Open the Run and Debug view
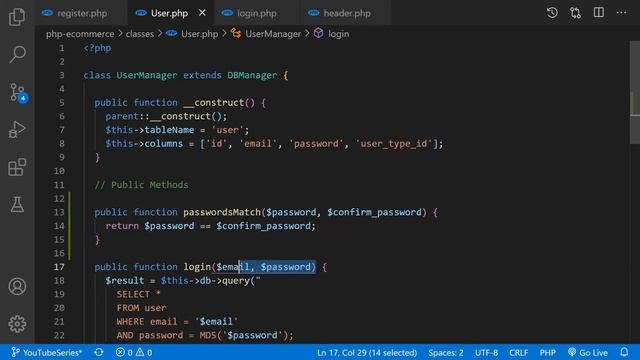This screenshot has height=360, width=640. (x=17, y=129)
